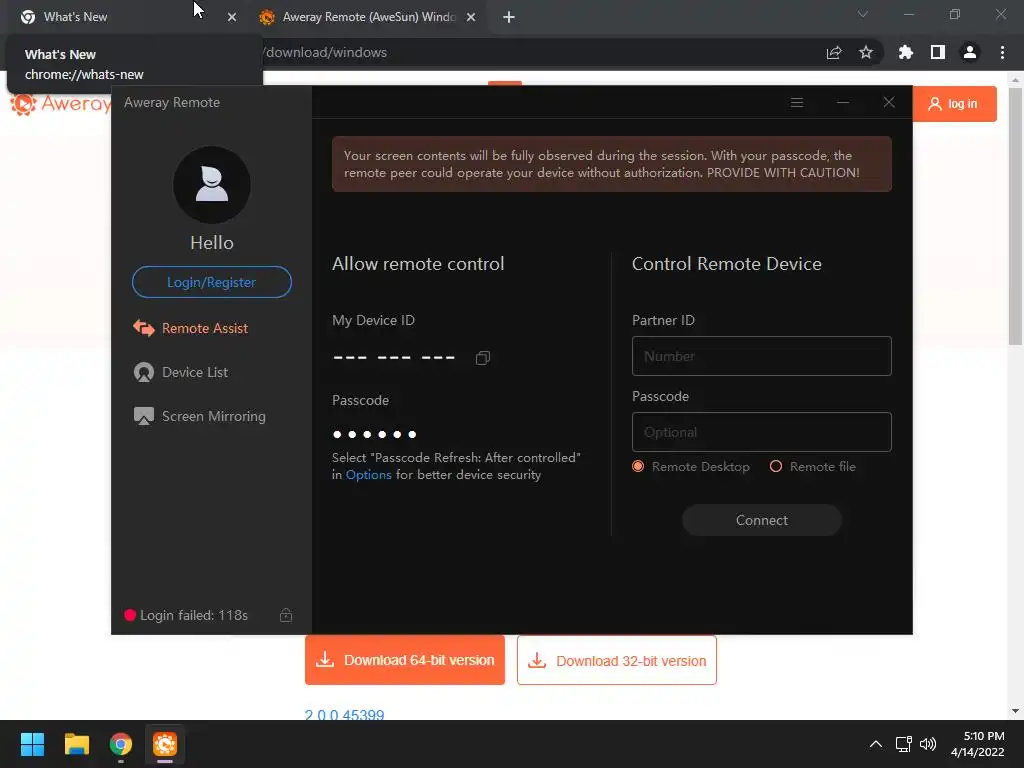1024x768 pixels.
Task: Click the lock icon beside Login failed status
Action: click(286, 615)
